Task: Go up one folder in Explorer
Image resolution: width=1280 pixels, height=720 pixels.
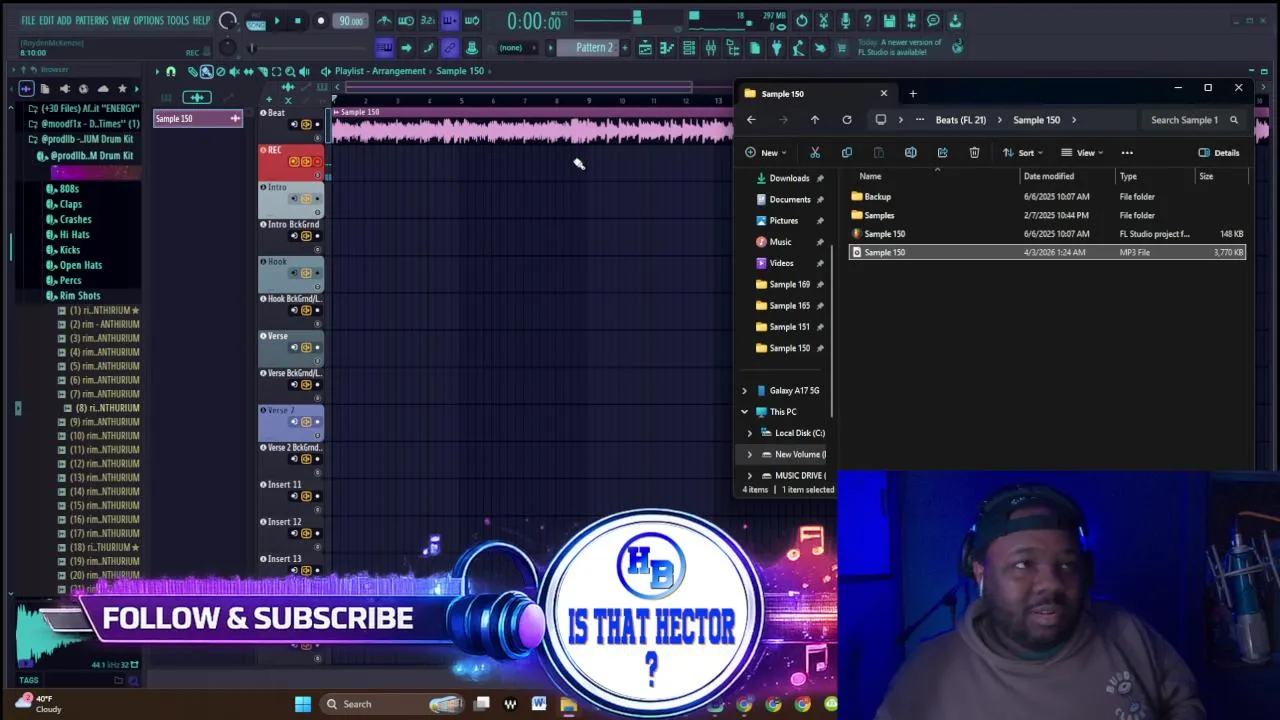Action: (815, 120)
